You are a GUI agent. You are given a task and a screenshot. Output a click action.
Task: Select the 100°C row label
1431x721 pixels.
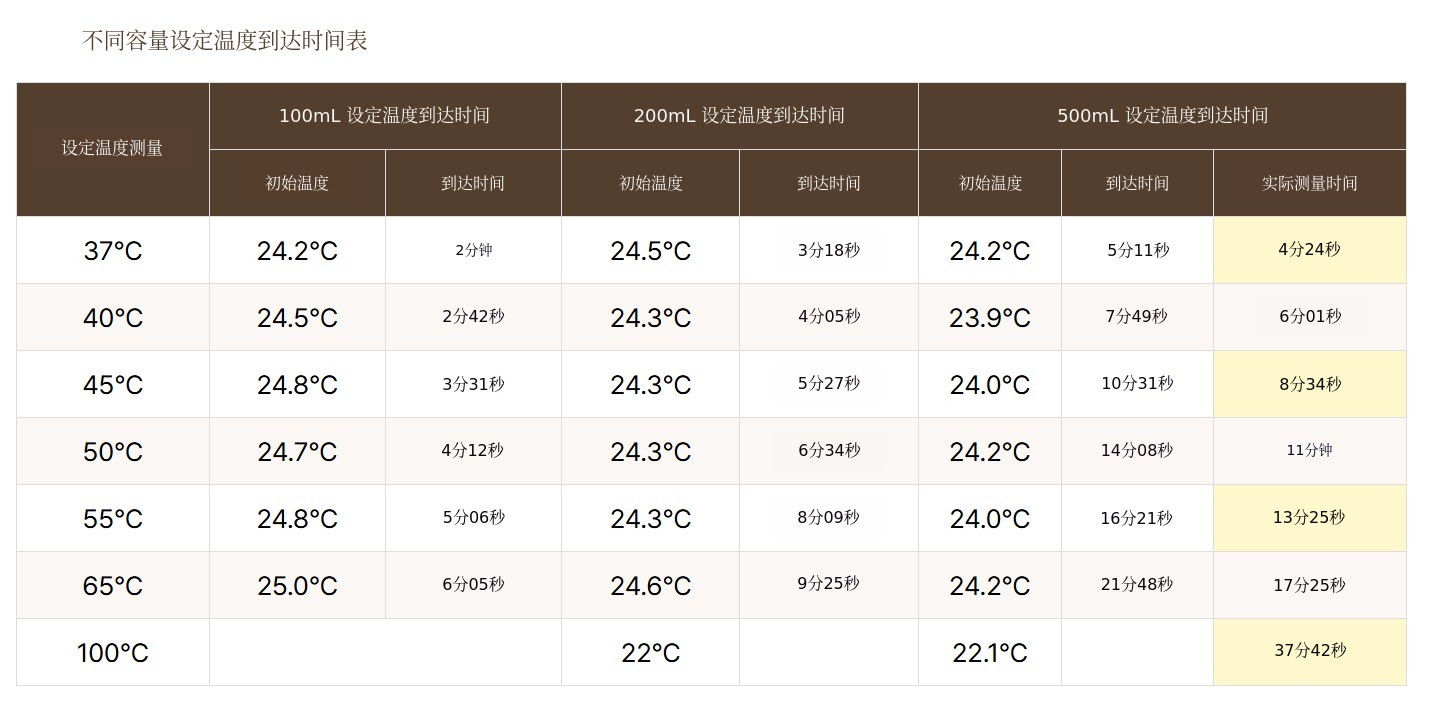tap(112, 653)
